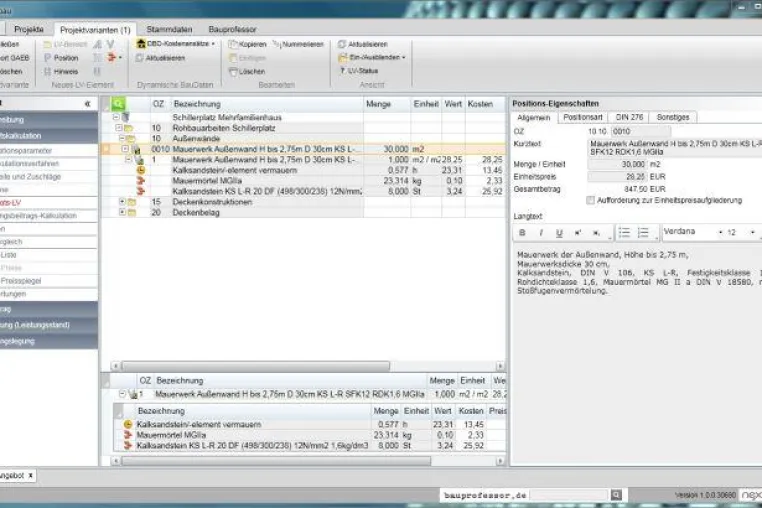Screen dimensions: 762x508
Task: Apply Underline in the Langtext editor toolbar
Action: point(559,233)
